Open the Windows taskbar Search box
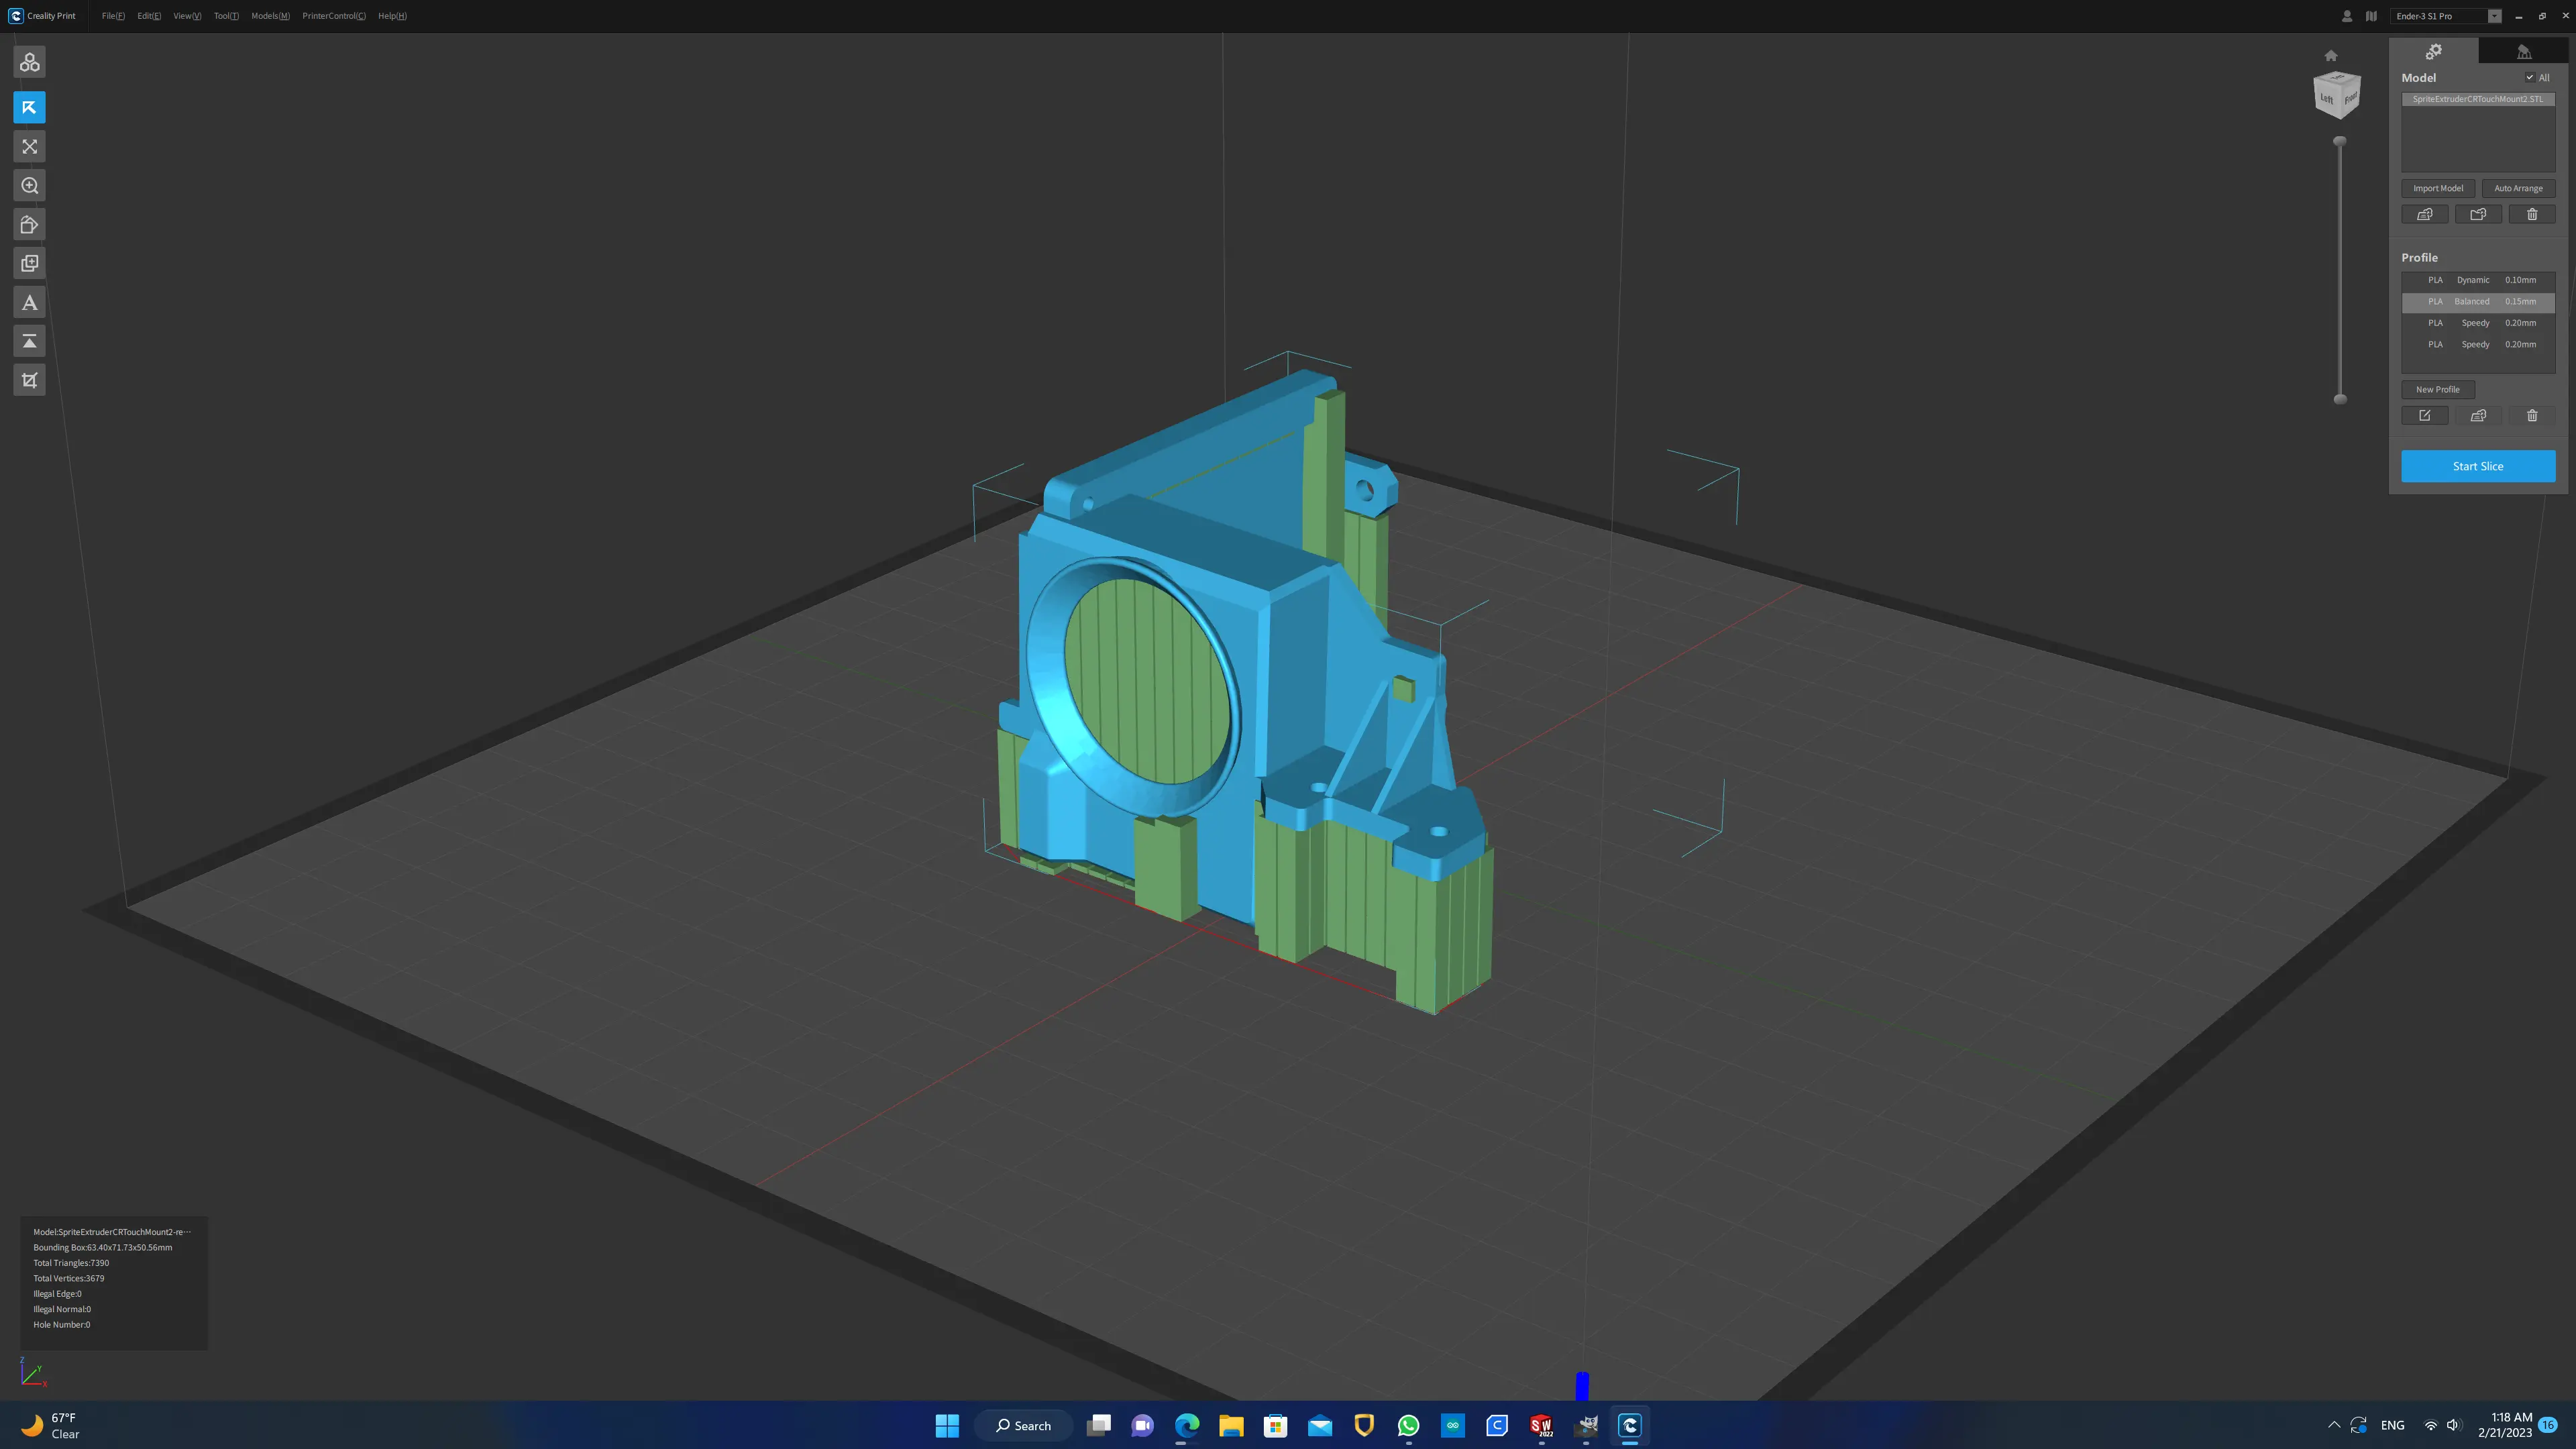2576x1449 pixels. (1023, 1426)
